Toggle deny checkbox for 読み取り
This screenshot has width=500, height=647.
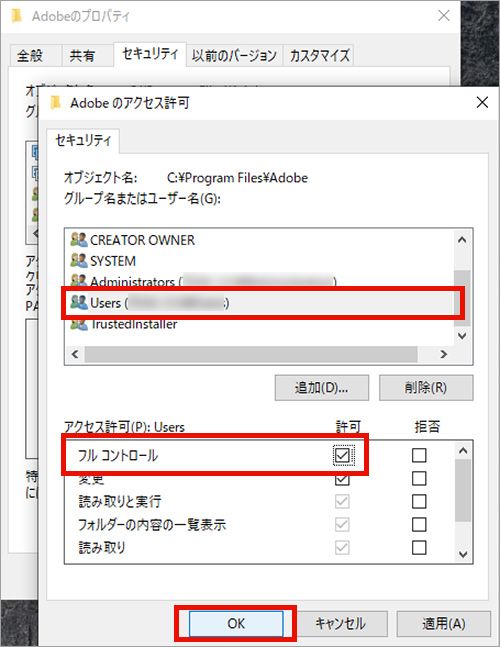click(x=419, y=548)
